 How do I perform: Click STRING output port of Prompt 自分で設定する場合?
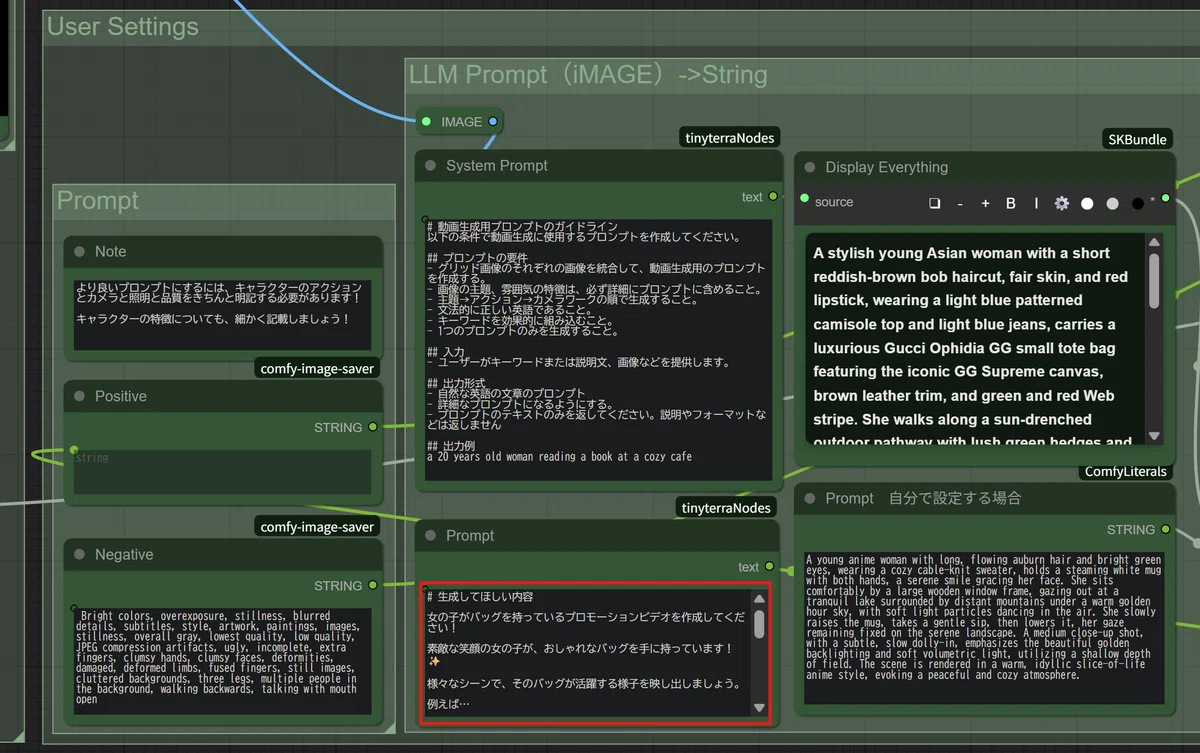pos(1166,530)
